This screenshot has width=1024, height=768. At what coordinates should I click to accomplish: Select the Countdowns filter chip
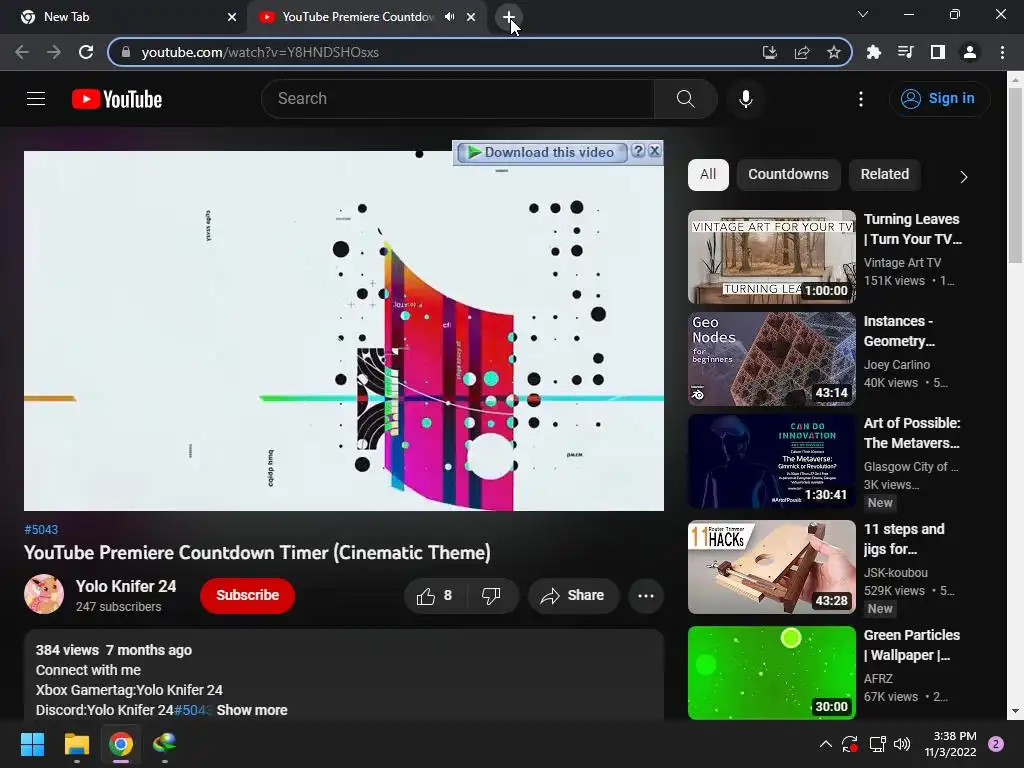788,174
